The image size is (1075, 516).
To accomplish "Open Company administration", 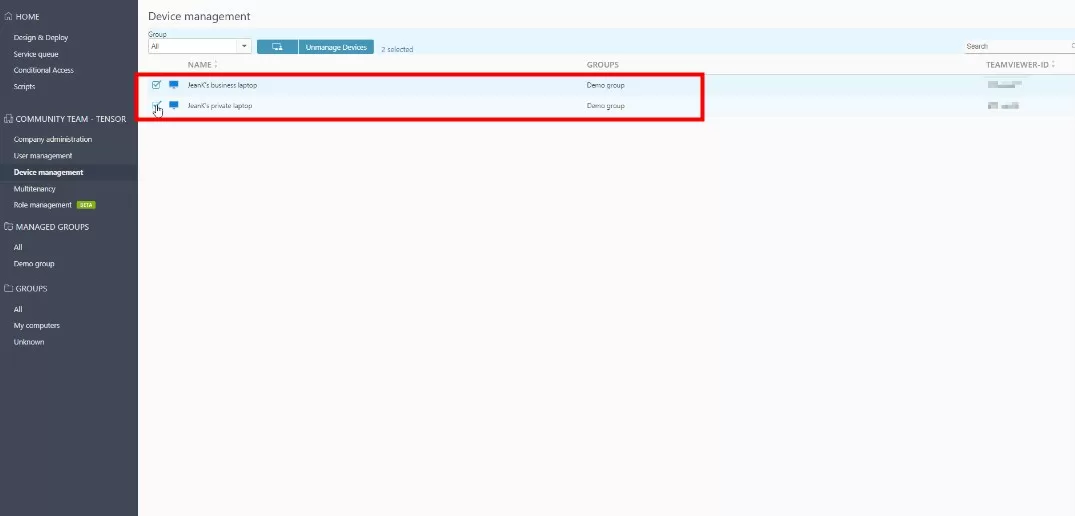I will pyautogui.click(x=53, y=140).
